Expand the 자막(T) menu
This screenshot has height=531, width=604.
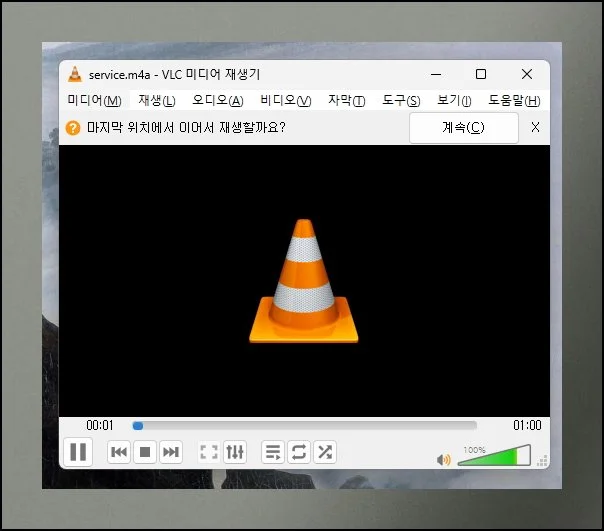(x=346, y=101)
